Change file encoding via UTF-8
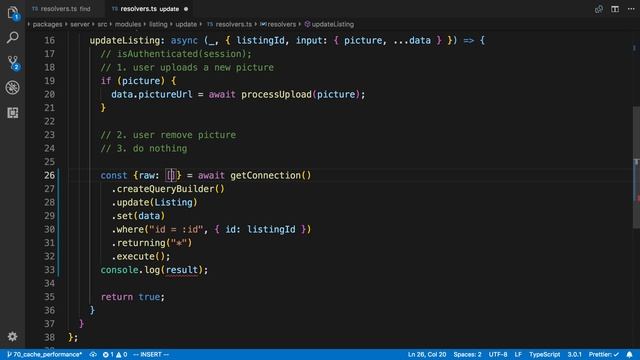640x360 pixels. 498,354
